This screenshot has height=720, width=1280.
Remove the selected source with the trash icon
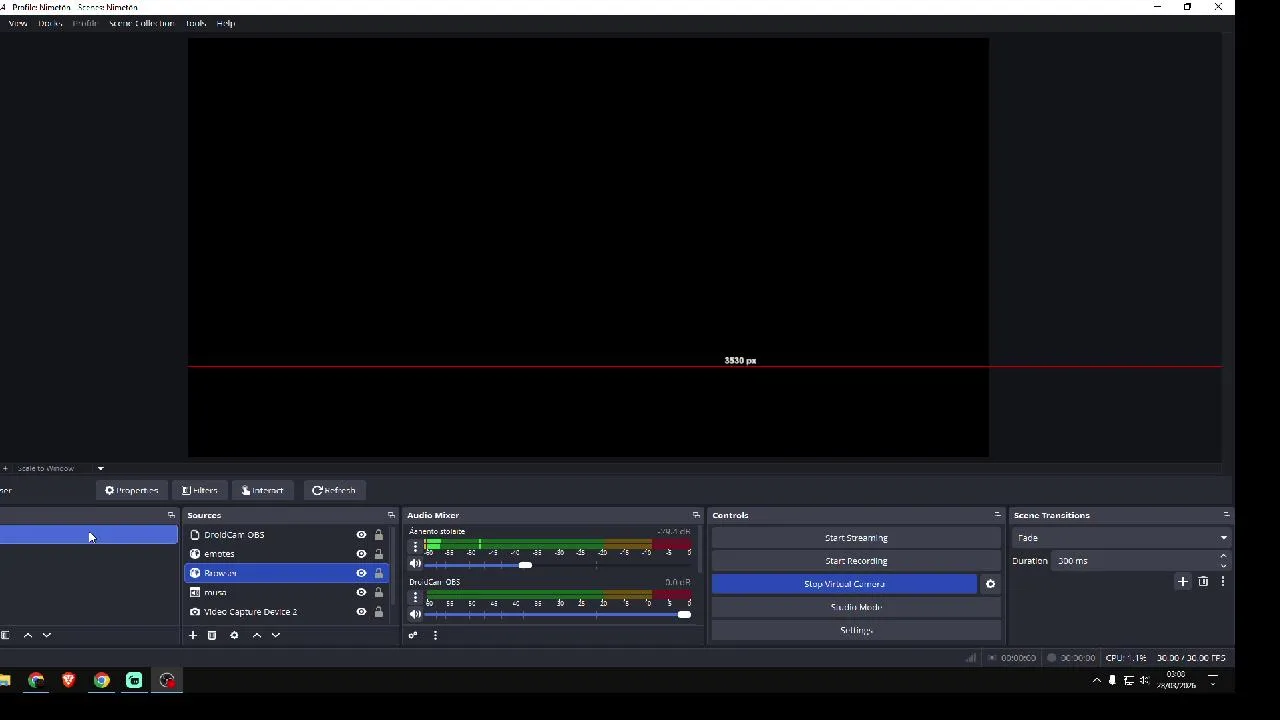click(212, 635)
